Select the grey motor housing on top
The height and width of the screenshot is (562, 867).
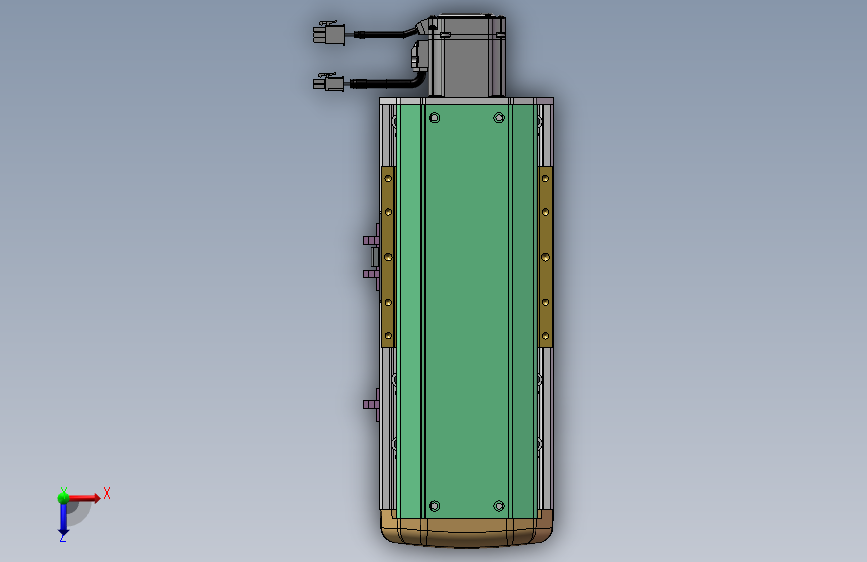click(x=467, y=56)
